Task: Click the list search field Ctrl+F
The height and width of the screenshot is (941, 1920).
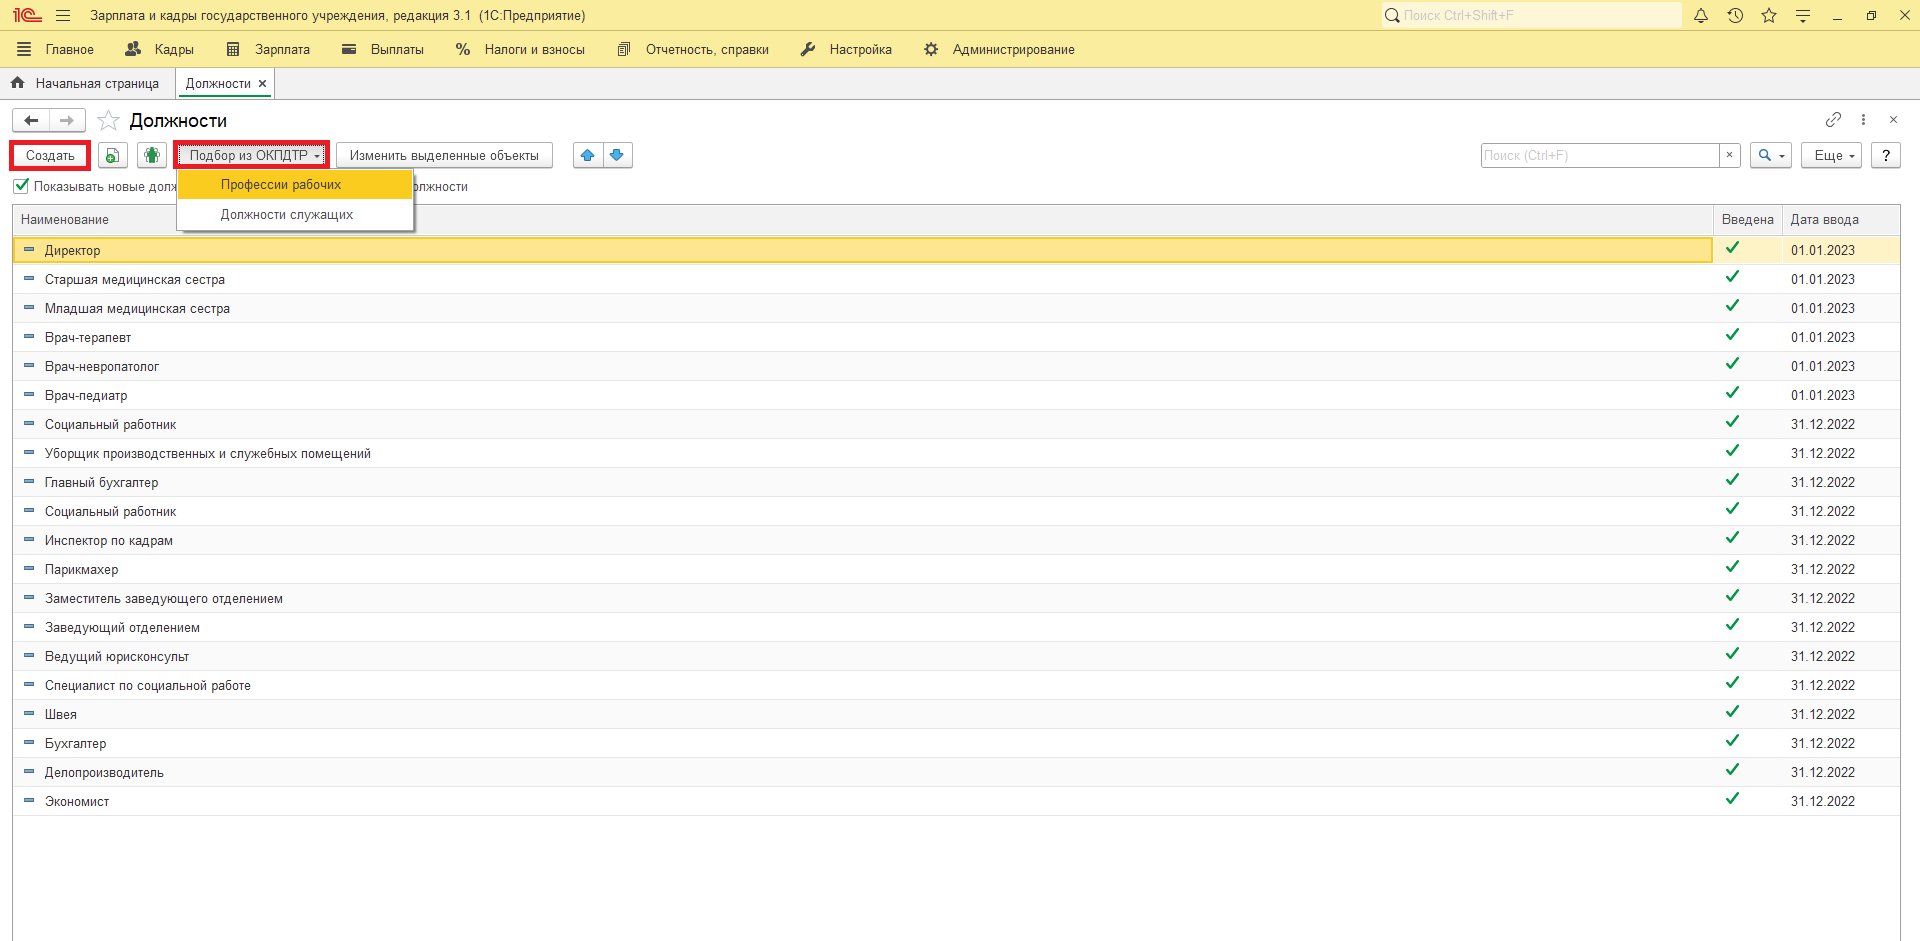Action: (1599, 156)
